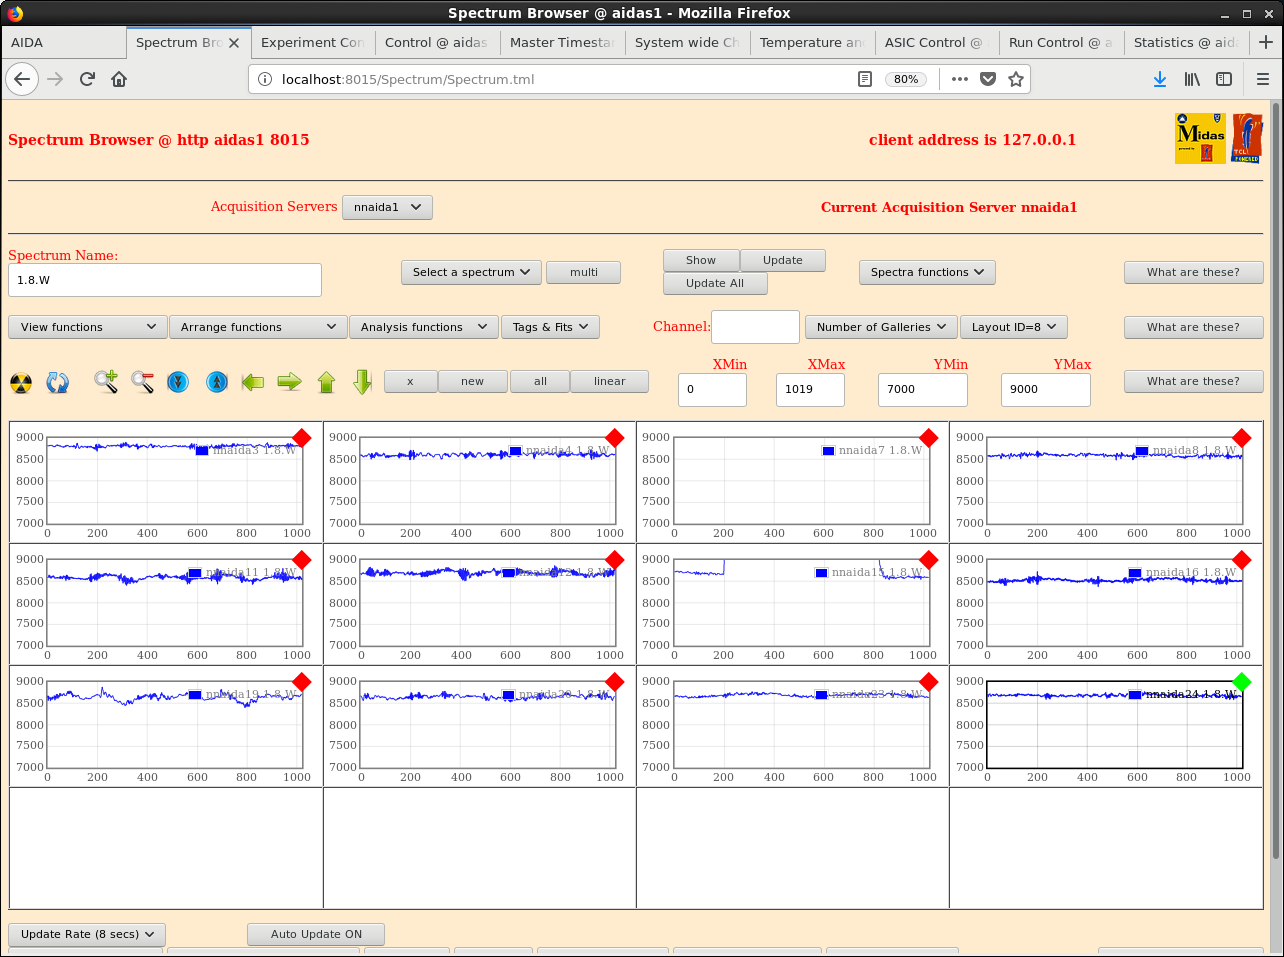Click the Midas logo icon
1284x957 pixels.
1200,138
